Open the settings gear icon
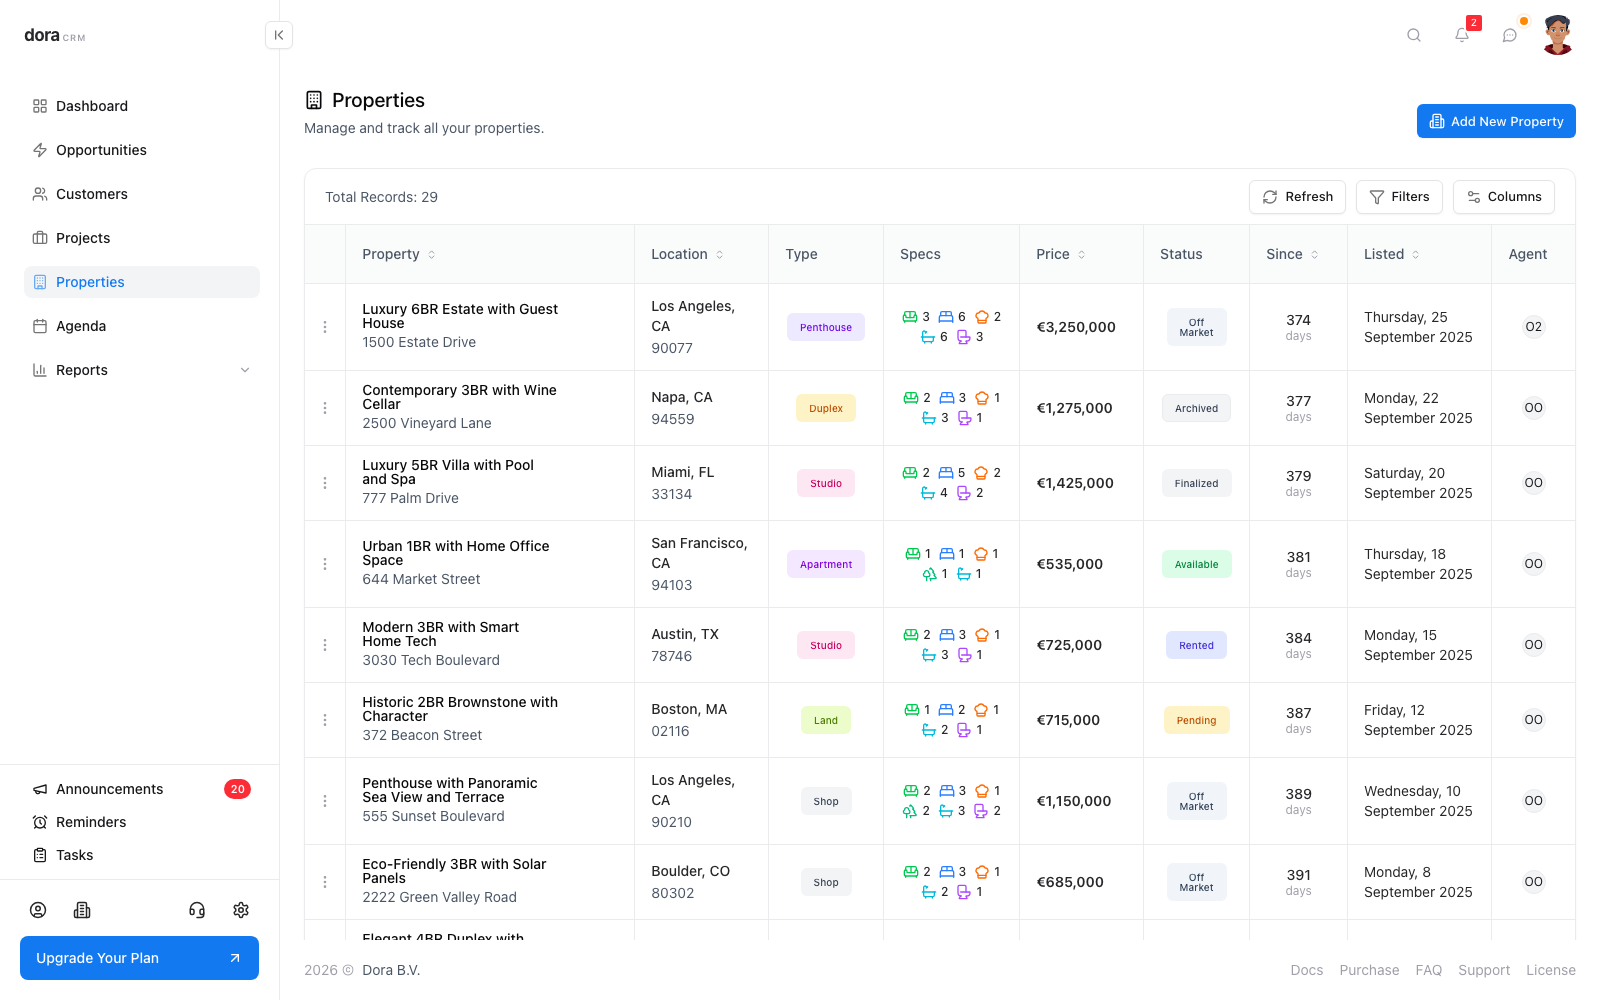This screenshot has height=1000, width=1600. pos(241,910)
